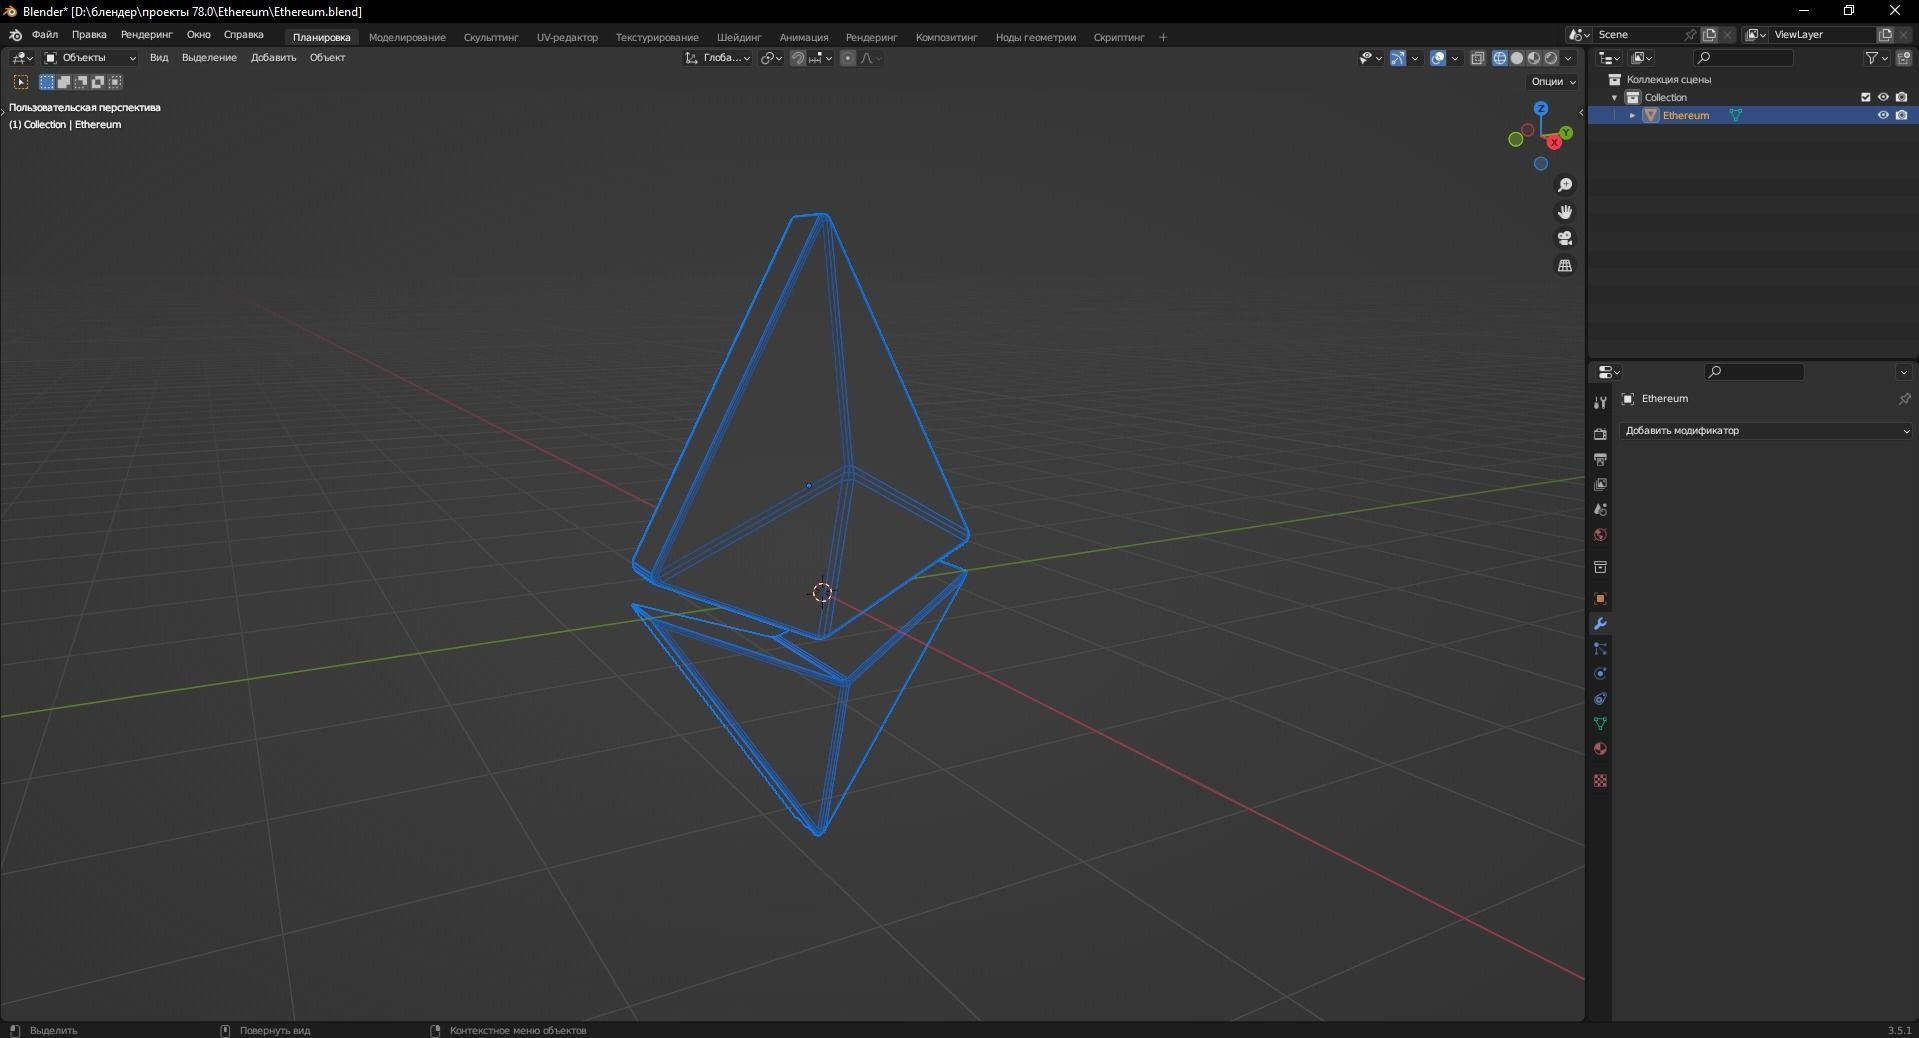Disable Ethereum in renders via camera icon

pyautogui.click(x=1902, y=115)
